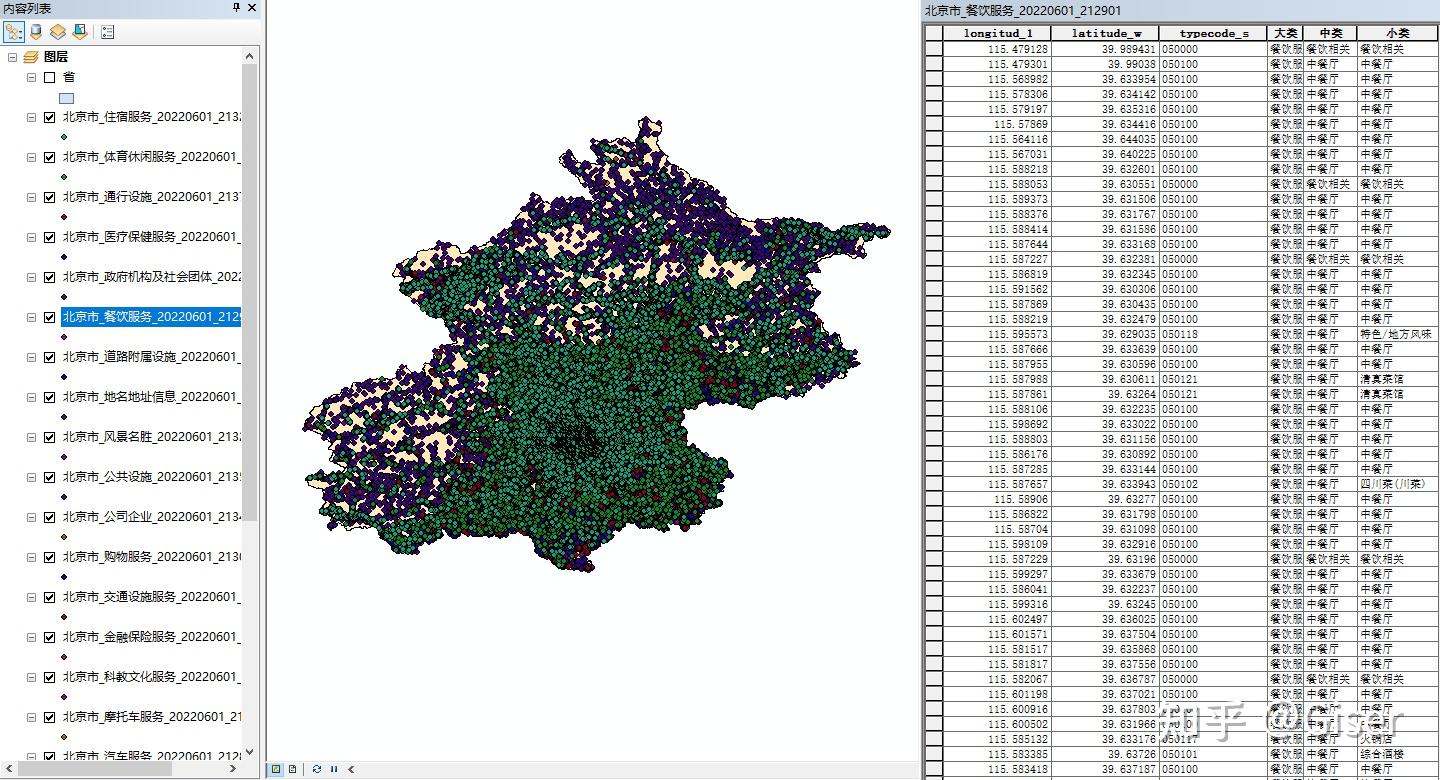Uncheck the 住宿服务 layer checkbox
Screen dimensions: 1440x780
[x=49, y=117]
